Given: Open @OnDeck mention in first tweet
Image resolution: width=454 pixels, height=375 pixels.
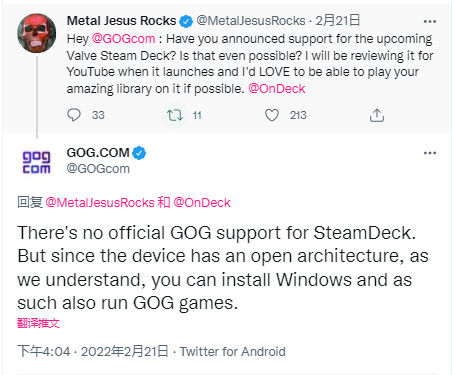Looking at the screenshot, I should [277, 89].
